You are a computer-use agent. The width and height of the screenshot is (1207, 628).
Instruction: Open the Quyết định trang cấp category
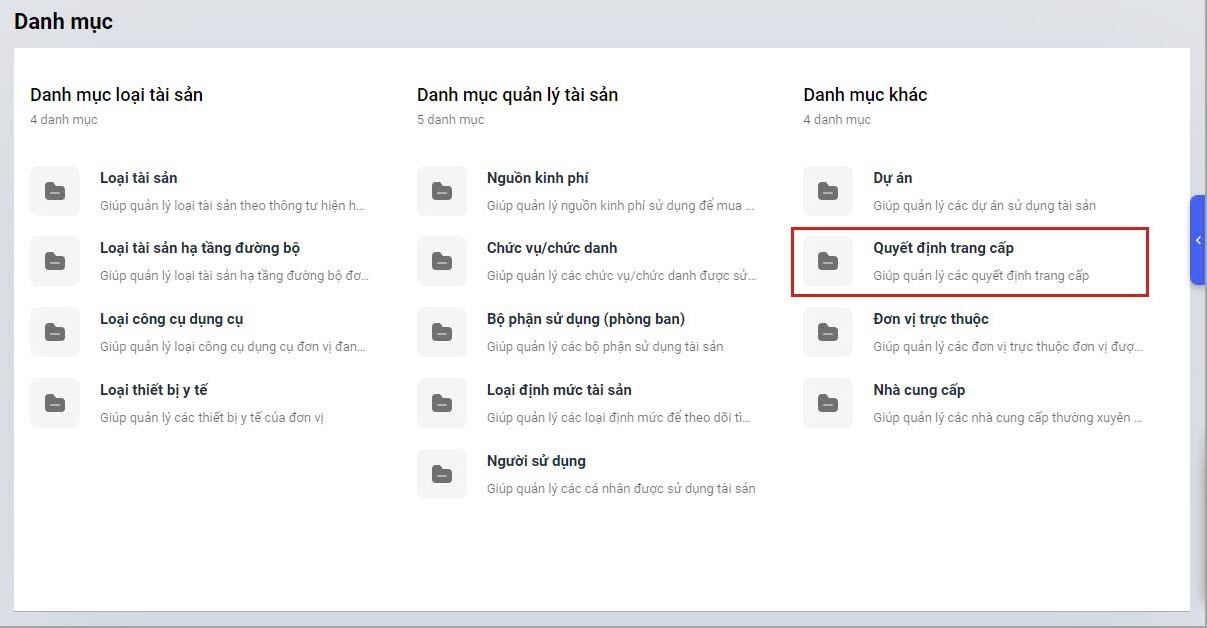coord(943,248)
